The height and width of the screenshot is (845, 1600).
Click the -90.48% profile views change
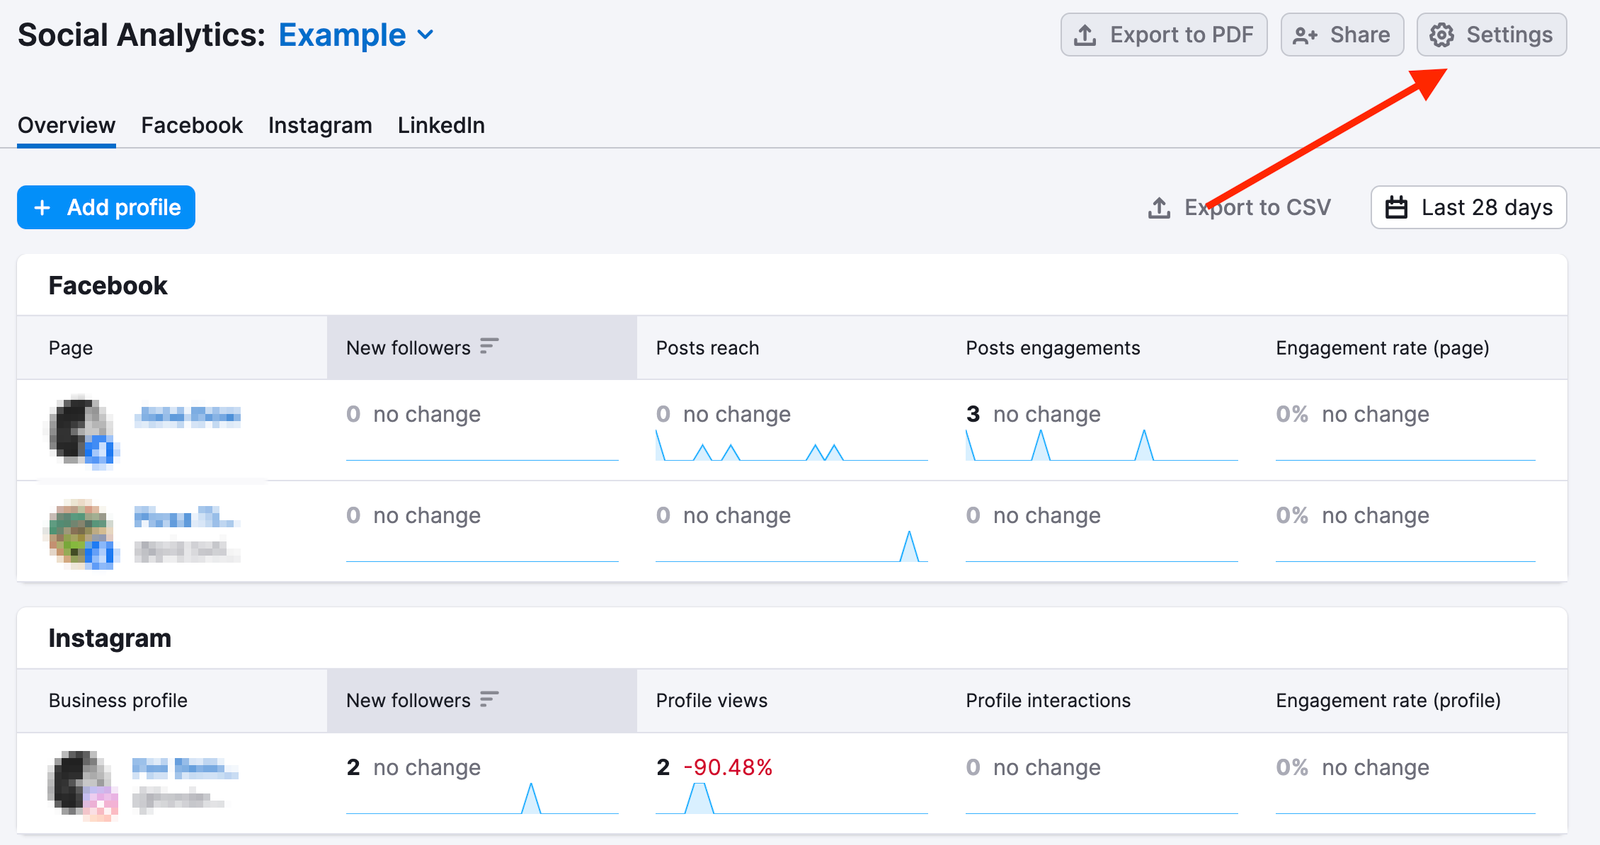728,767
